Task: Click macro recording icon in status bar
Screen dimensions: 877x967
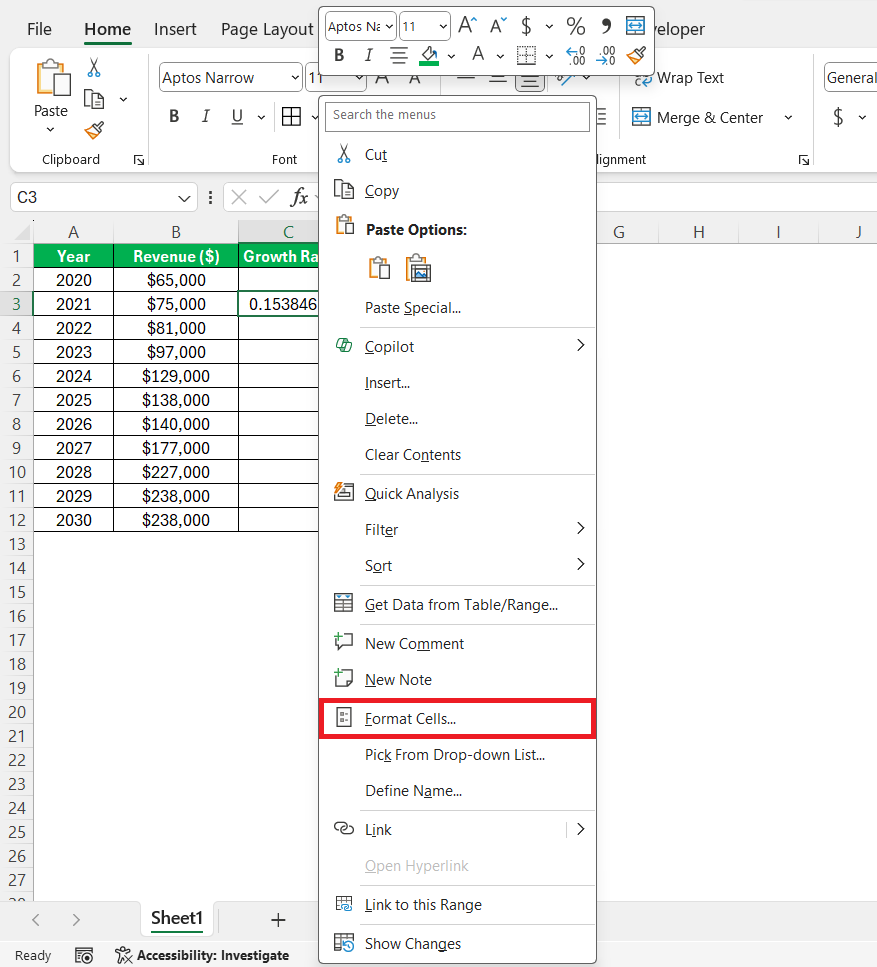Action: click(x=84, y=955)
